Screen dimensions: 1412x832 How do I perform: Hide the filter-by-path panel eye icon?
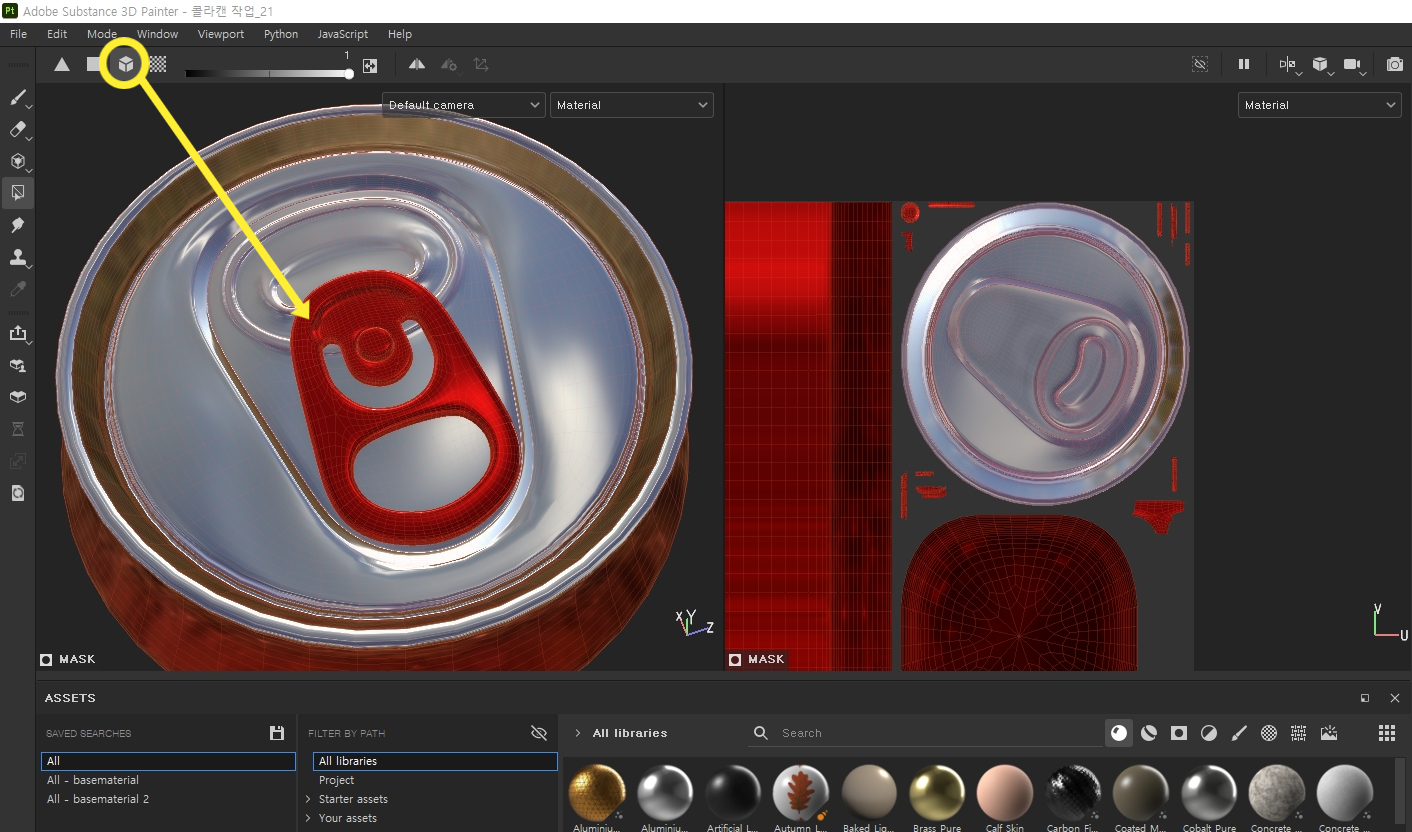coord(539,733)
